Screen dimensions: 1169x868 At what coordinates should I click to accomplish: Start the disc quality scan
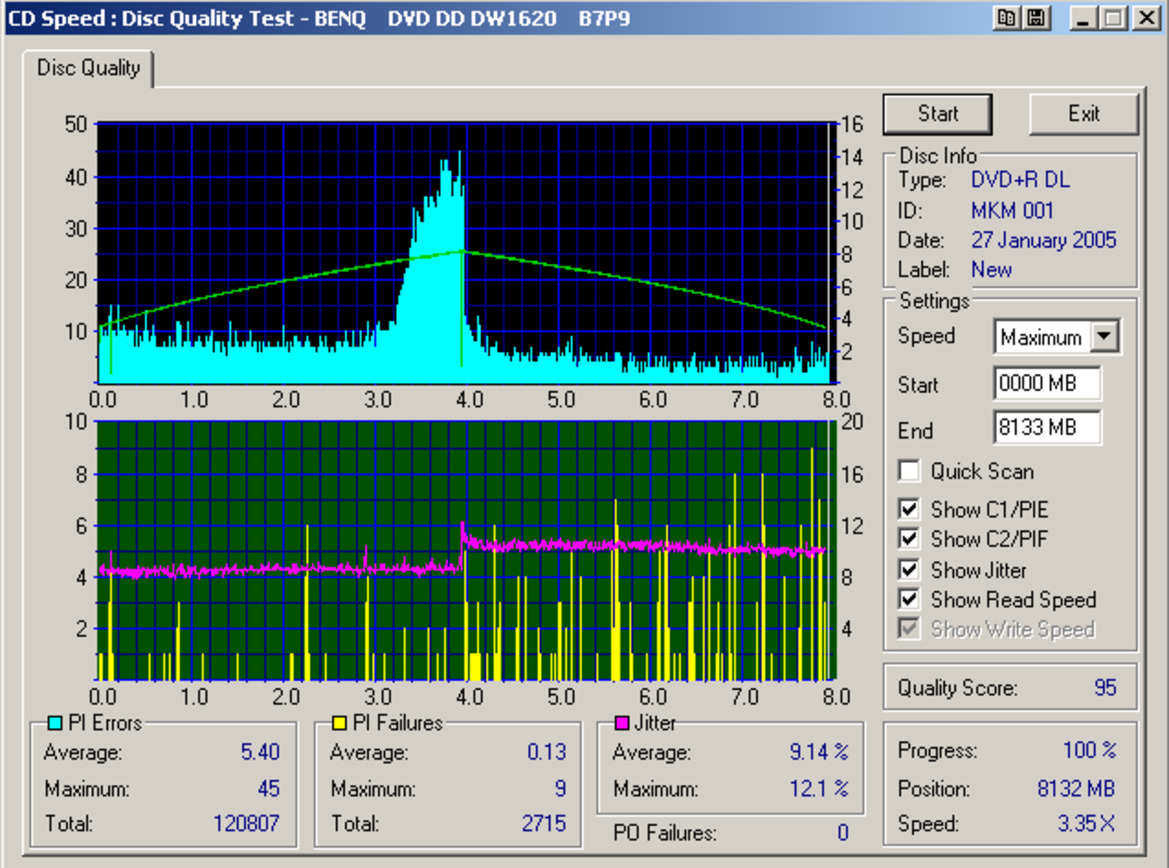tap(937, 114)
